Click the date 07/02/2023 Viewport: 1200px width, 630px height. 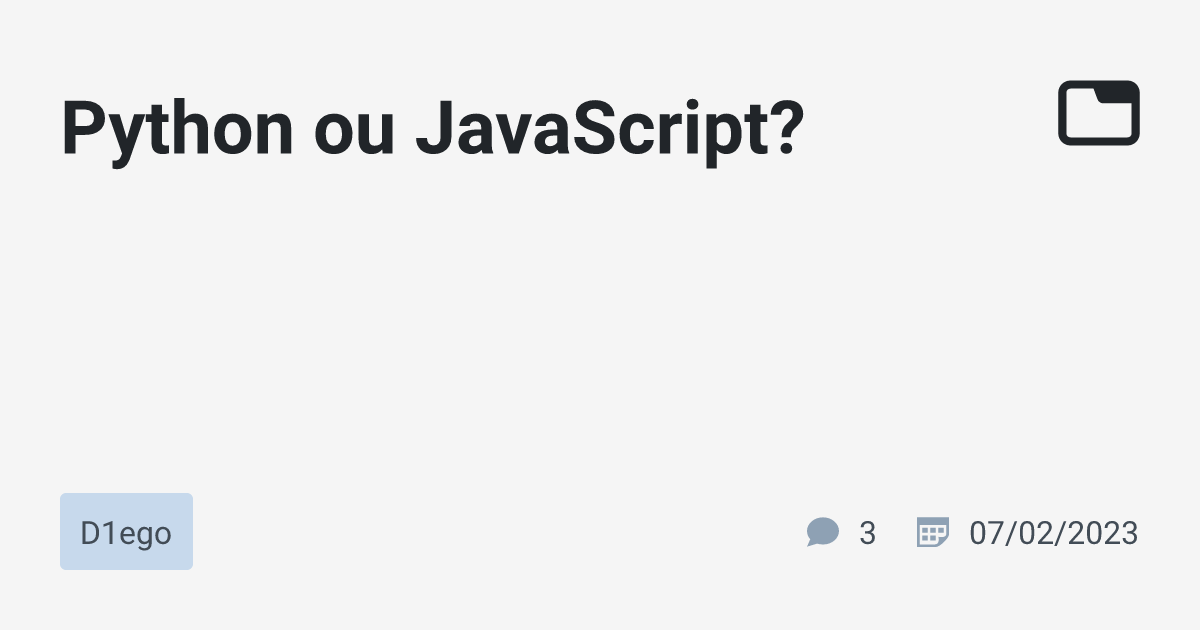(1054, 533)
